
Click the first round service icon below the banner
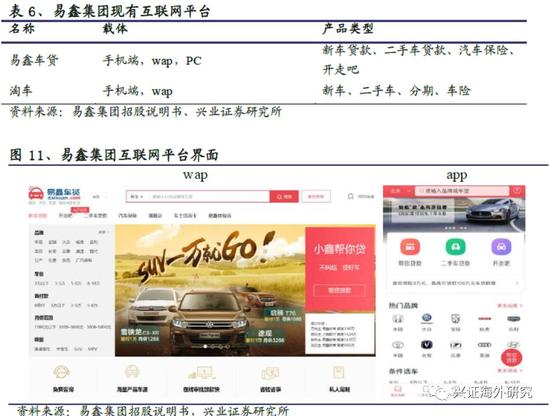(x=62, y=372)
